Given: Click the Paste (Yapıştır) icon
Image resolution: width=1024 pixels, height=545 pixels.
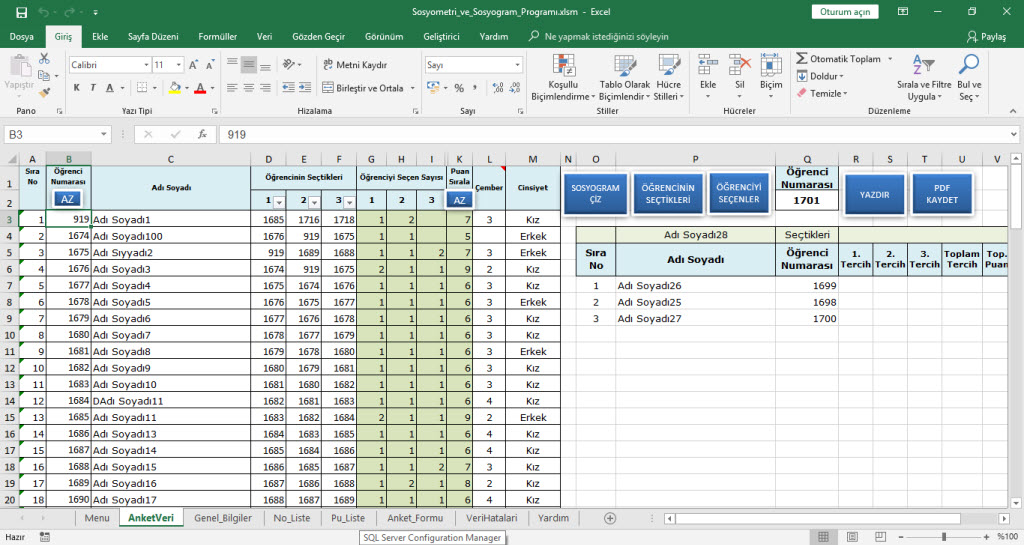Looking at the screenshot, I should [20, 67].
